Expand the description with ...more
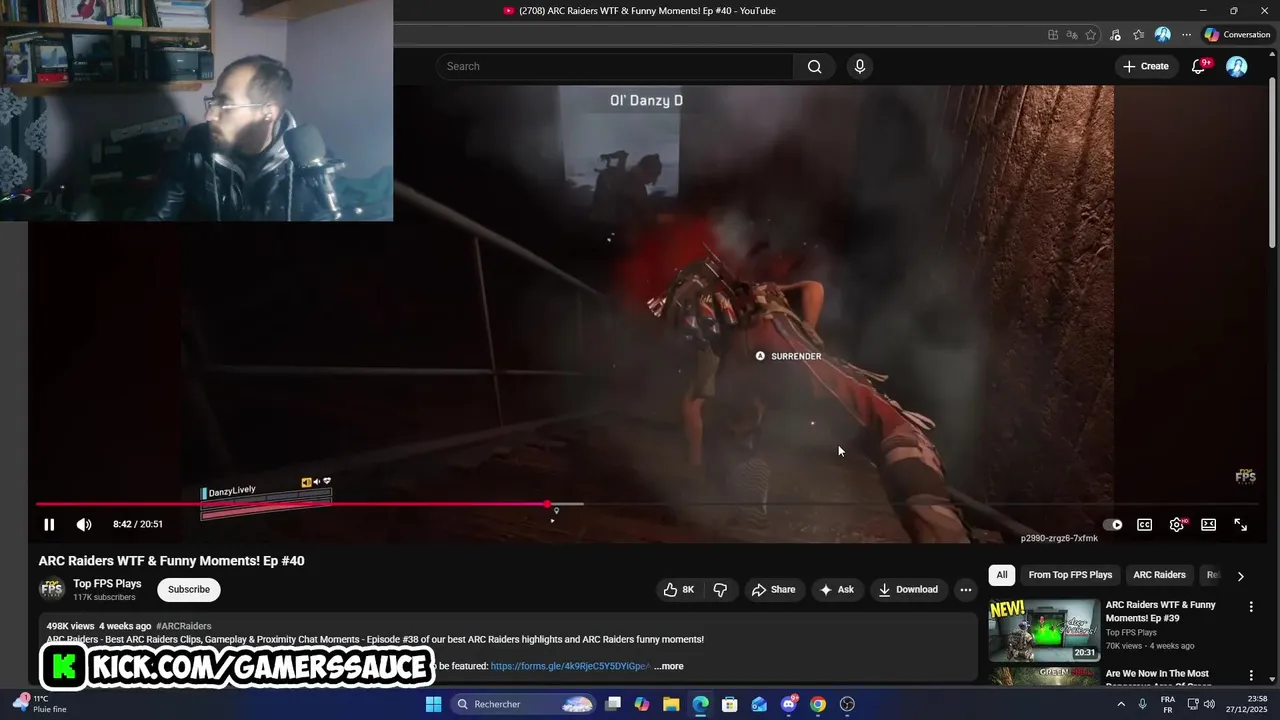Screen dimensions: 1280x720 (x=669, y=666)
